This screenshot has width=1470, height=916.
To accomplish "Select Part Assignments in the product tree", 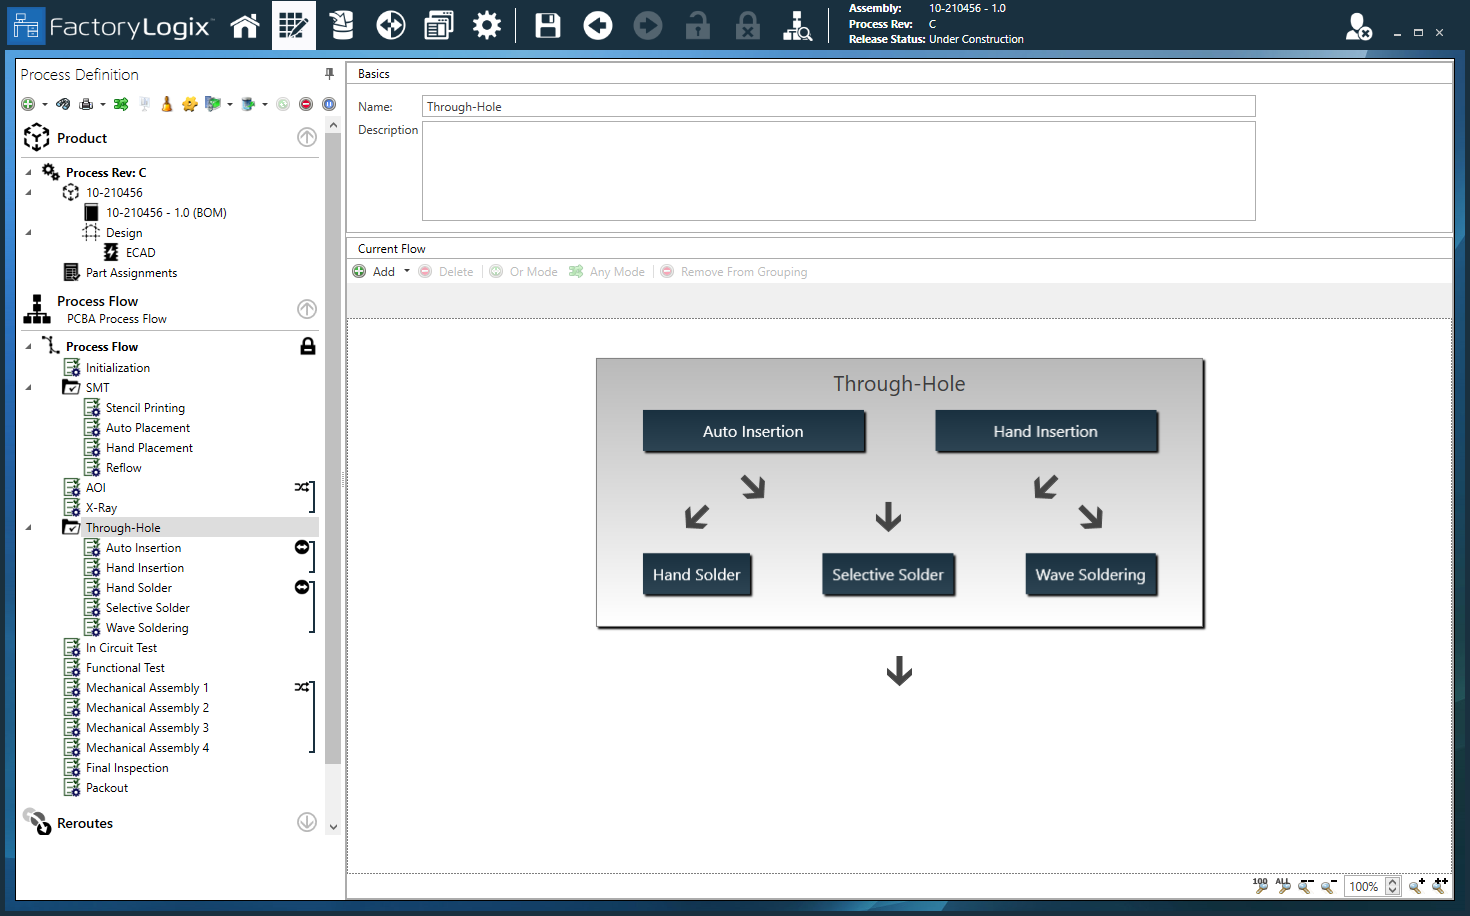I will pos(131,273).
